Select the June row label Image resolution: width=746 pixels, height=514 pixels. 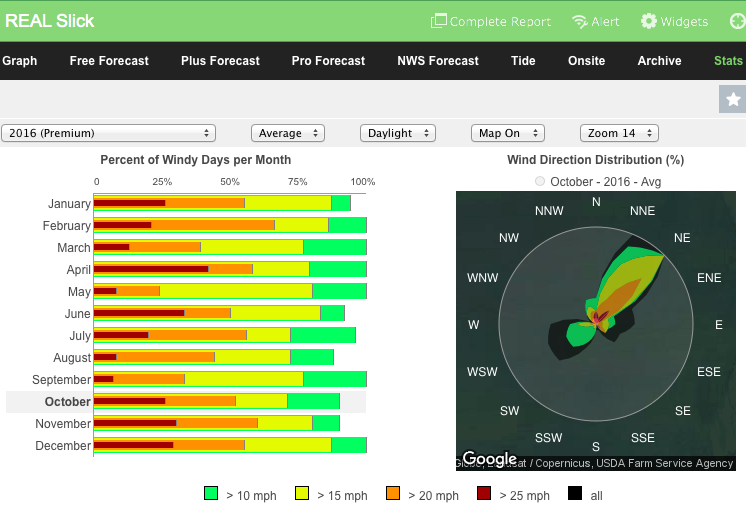(78, 314)
